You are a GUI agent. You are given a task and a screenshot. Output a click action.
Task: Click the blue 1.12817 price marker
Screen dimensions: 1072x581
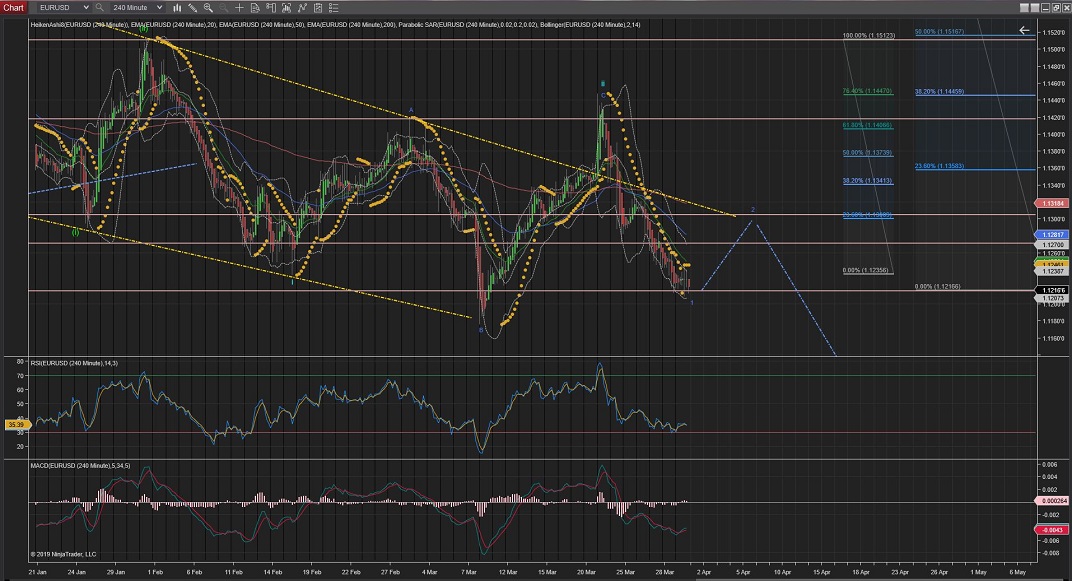[x=1053, y=234]
